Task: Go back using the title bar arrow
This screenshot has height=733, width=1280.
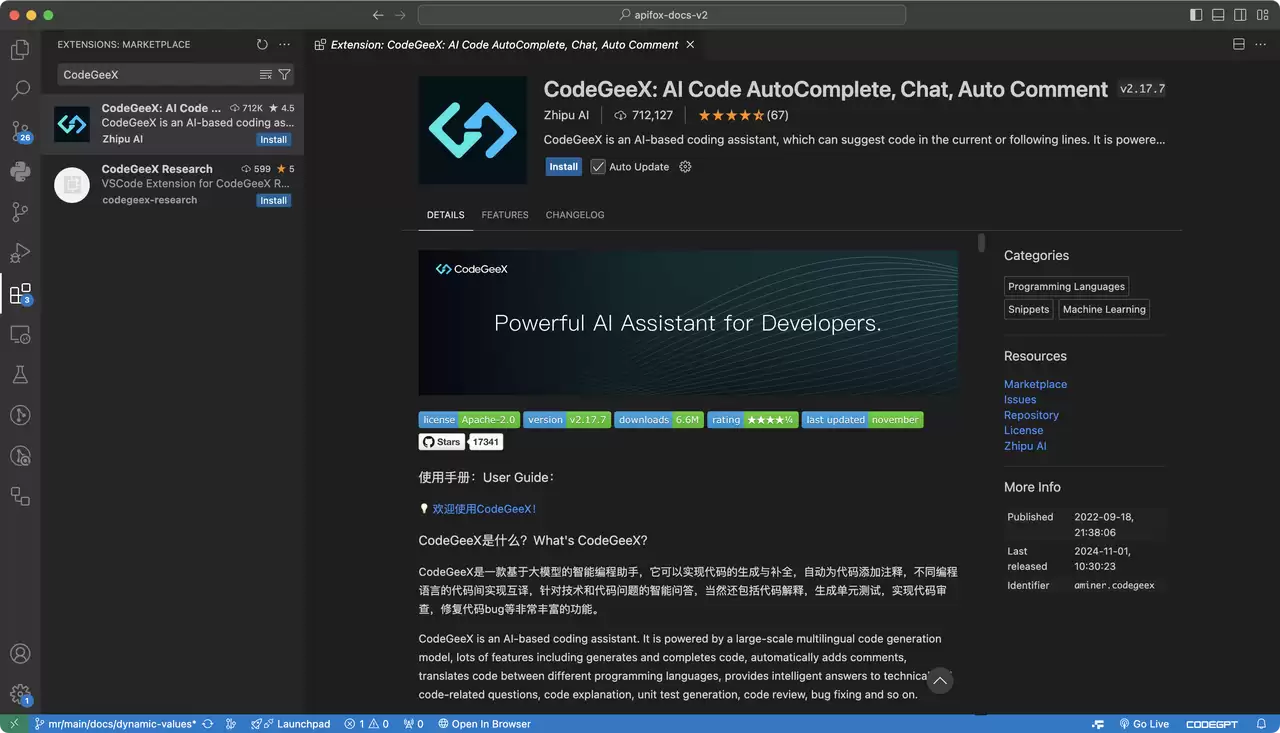Action: pyautogui.click(x=378, y=15)
